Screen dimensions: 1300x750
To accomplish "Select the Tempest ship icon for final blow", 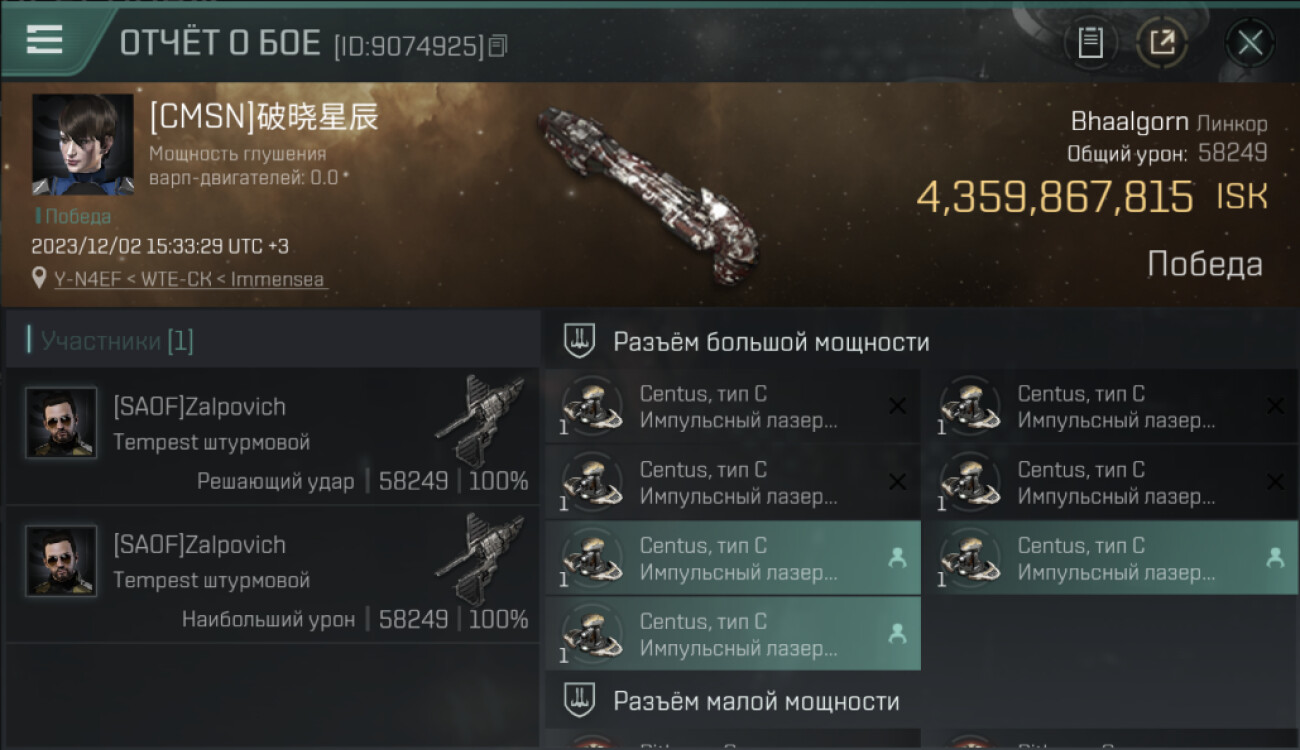I will pos(481,419).
